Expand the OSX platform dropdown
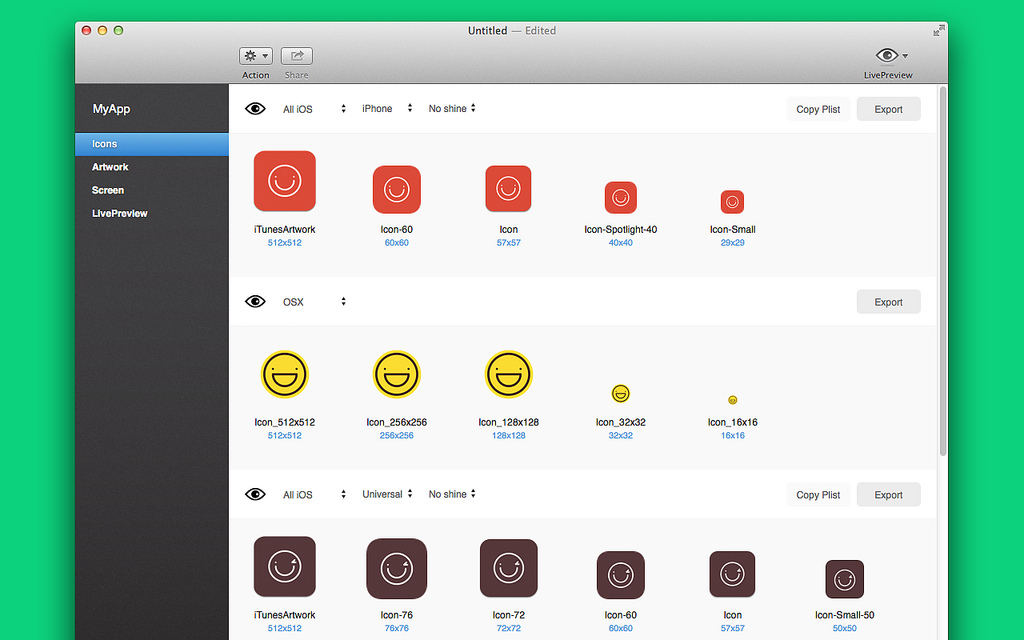The width and height of the screenshot is (1024, 640). [x=314, y=302]
